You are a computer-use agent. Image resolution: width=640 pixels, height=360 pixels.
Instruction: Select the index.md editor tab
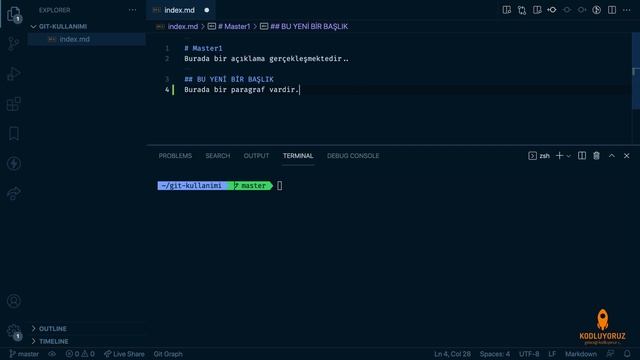point(180,10)
